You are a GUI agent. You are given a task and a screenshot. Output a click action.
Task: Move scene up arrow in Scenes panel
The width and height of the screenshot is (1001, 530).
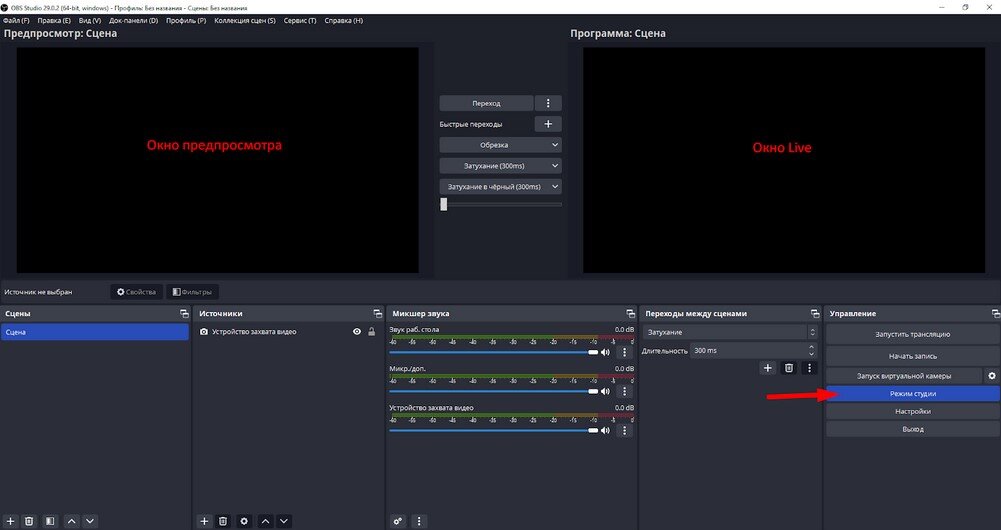tap(72, 521)
